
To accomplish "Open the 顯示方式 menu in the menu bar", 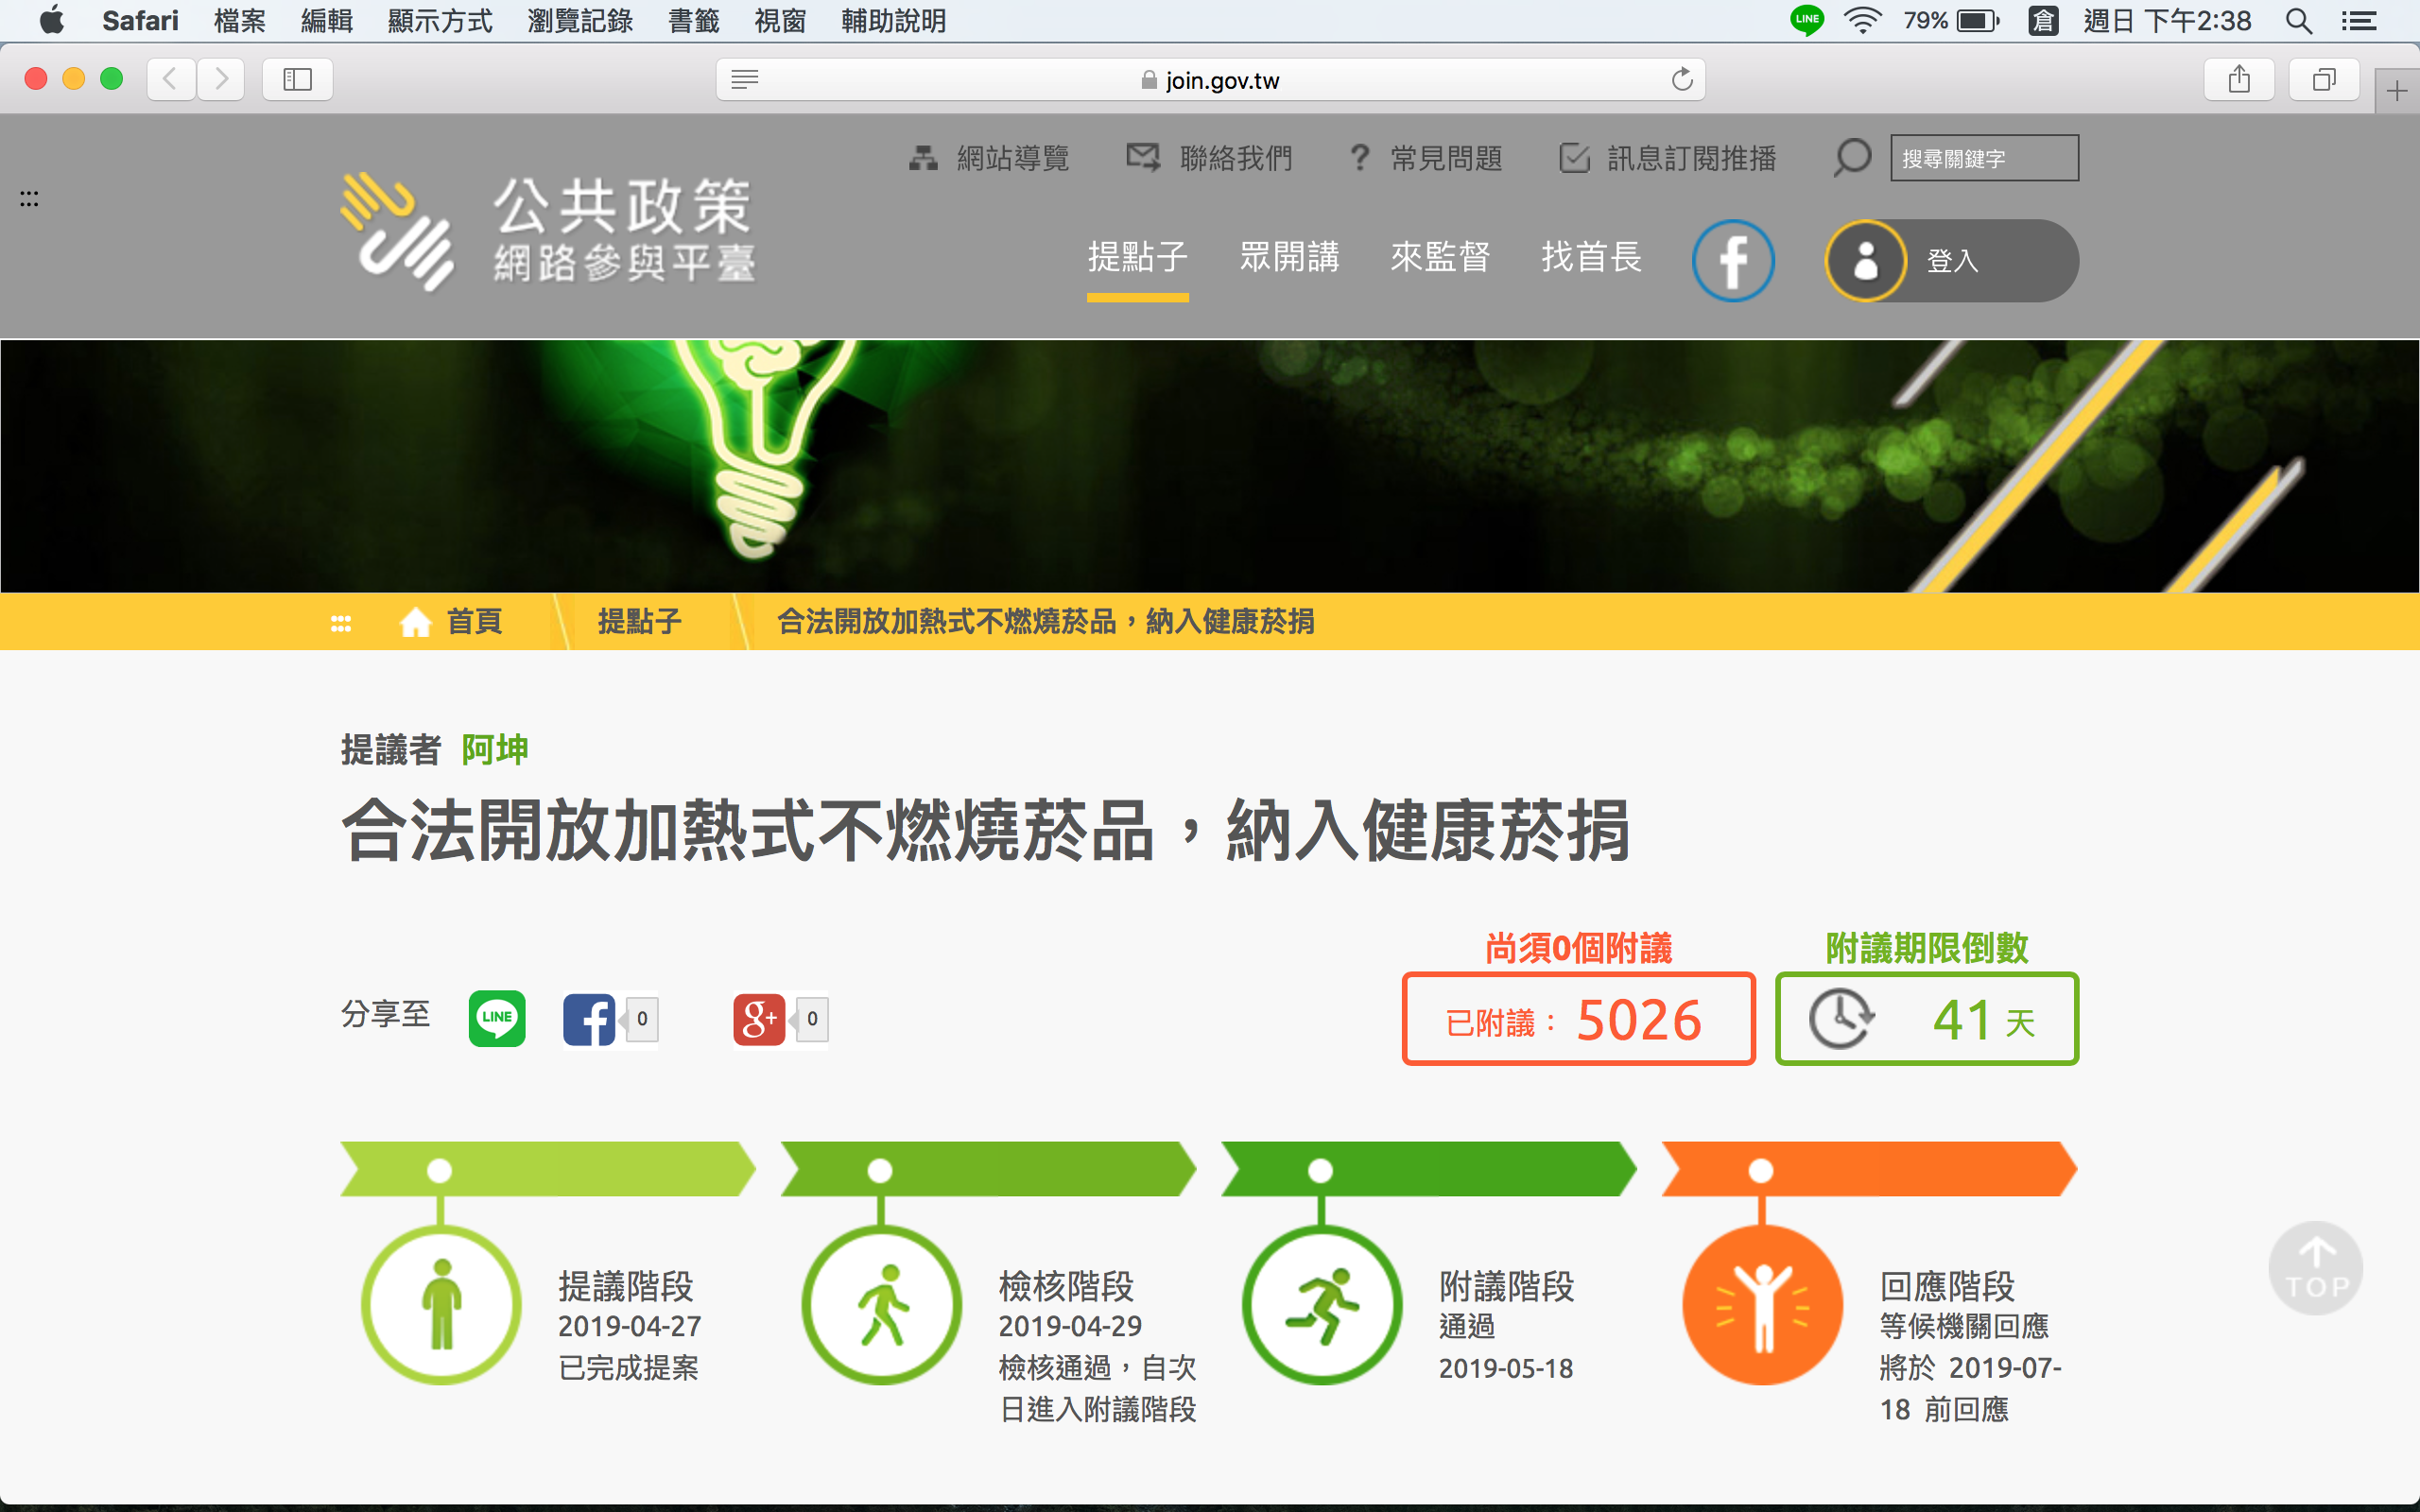I will [440, 21].
